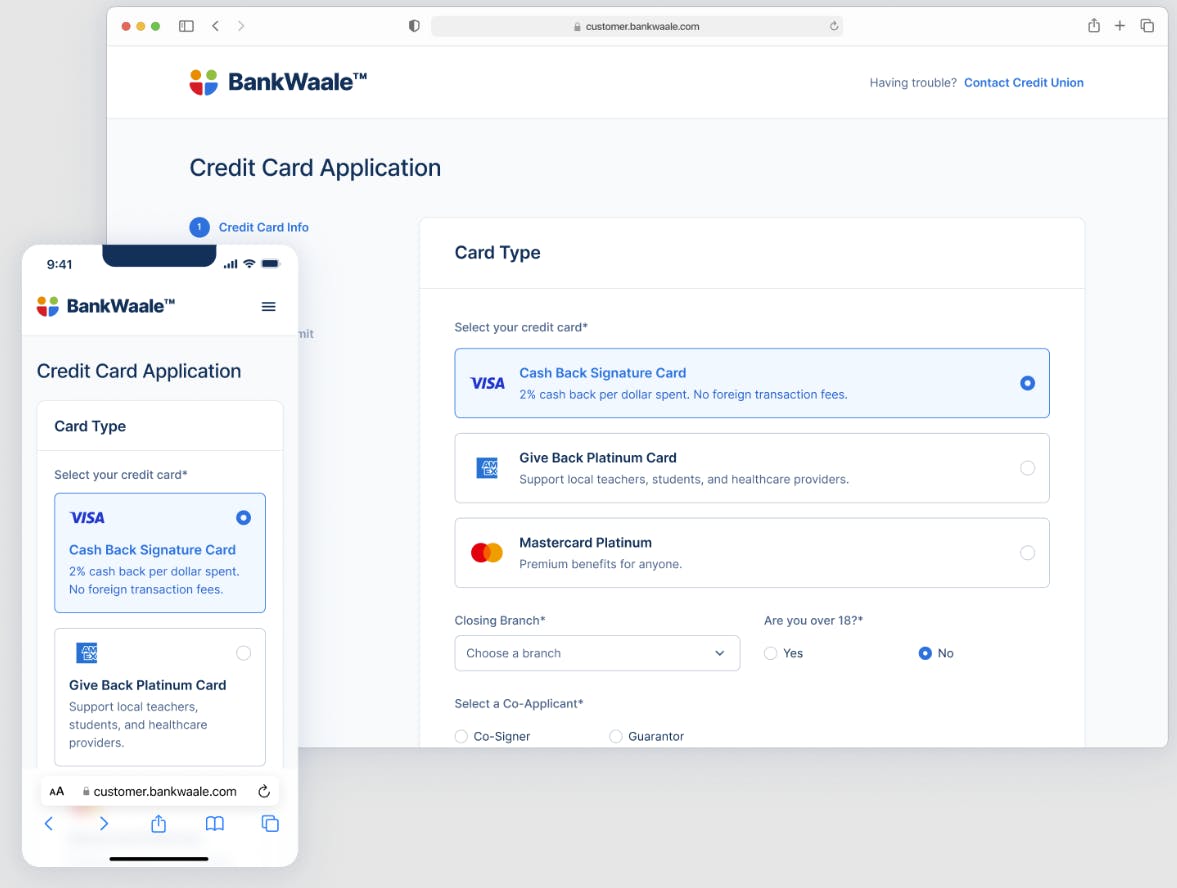Select Give Back Platinum Card radio on desktop
Viewport: 1177px width, 888px height.
tap(1028, 468)
